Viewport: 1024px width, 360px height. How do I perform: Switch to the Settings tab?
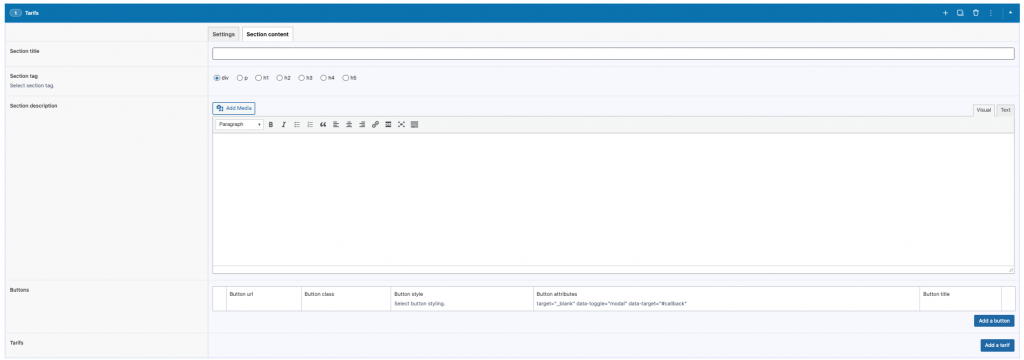pos(223,34)
